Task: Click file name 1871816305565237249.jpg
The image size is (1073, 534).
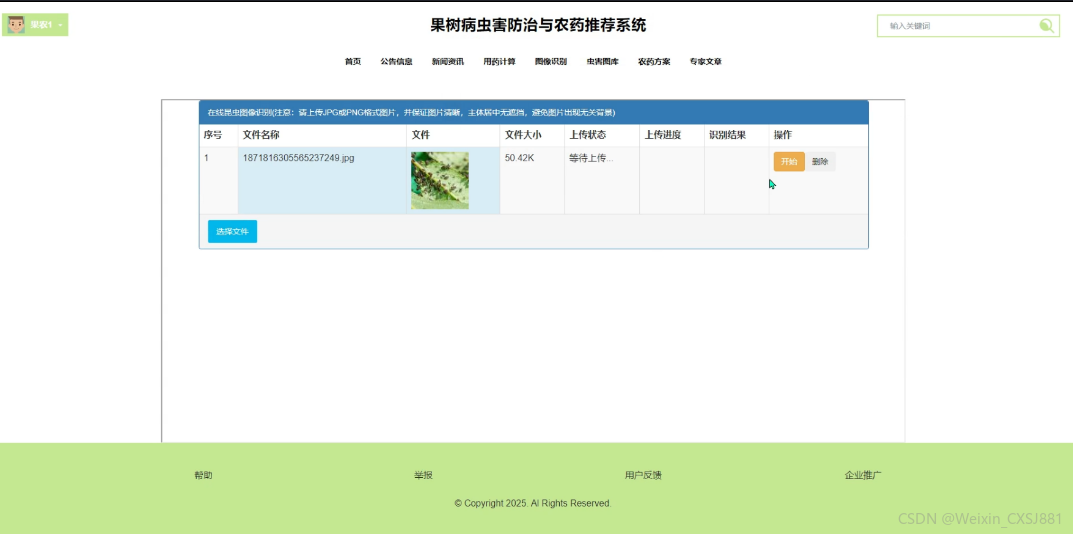Action: coord(298,158)
